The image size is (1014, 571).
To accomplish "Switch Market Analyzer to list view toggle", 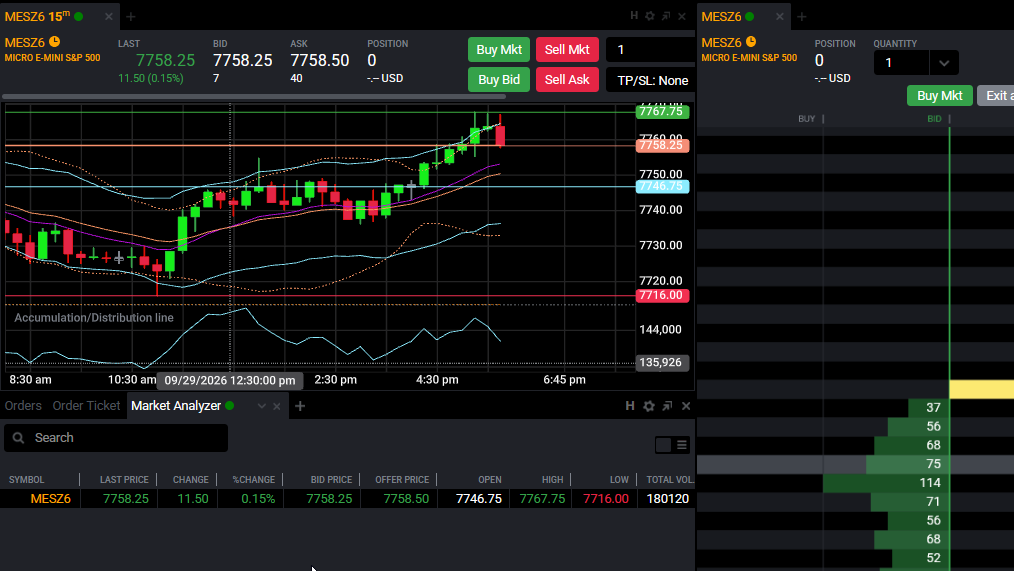I will (682, 445).
